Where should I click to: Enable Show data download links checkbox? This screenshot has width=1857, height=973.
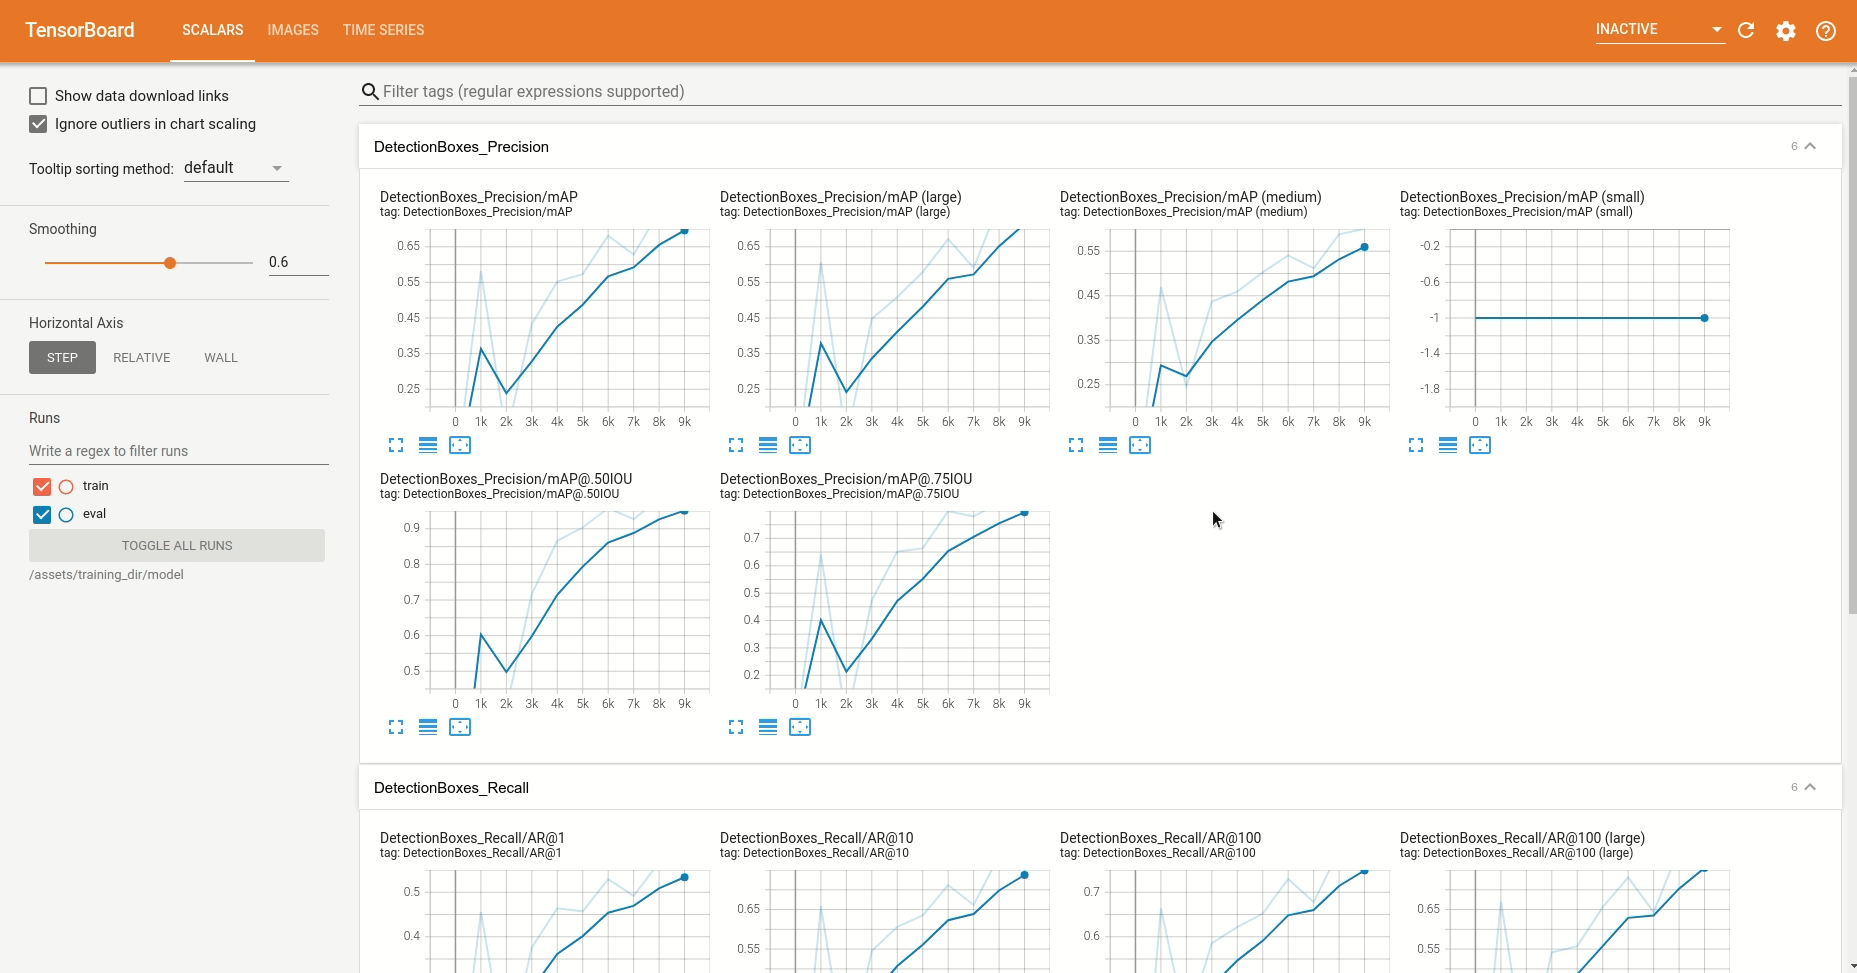pyautogui.click(x=38, y=96)
